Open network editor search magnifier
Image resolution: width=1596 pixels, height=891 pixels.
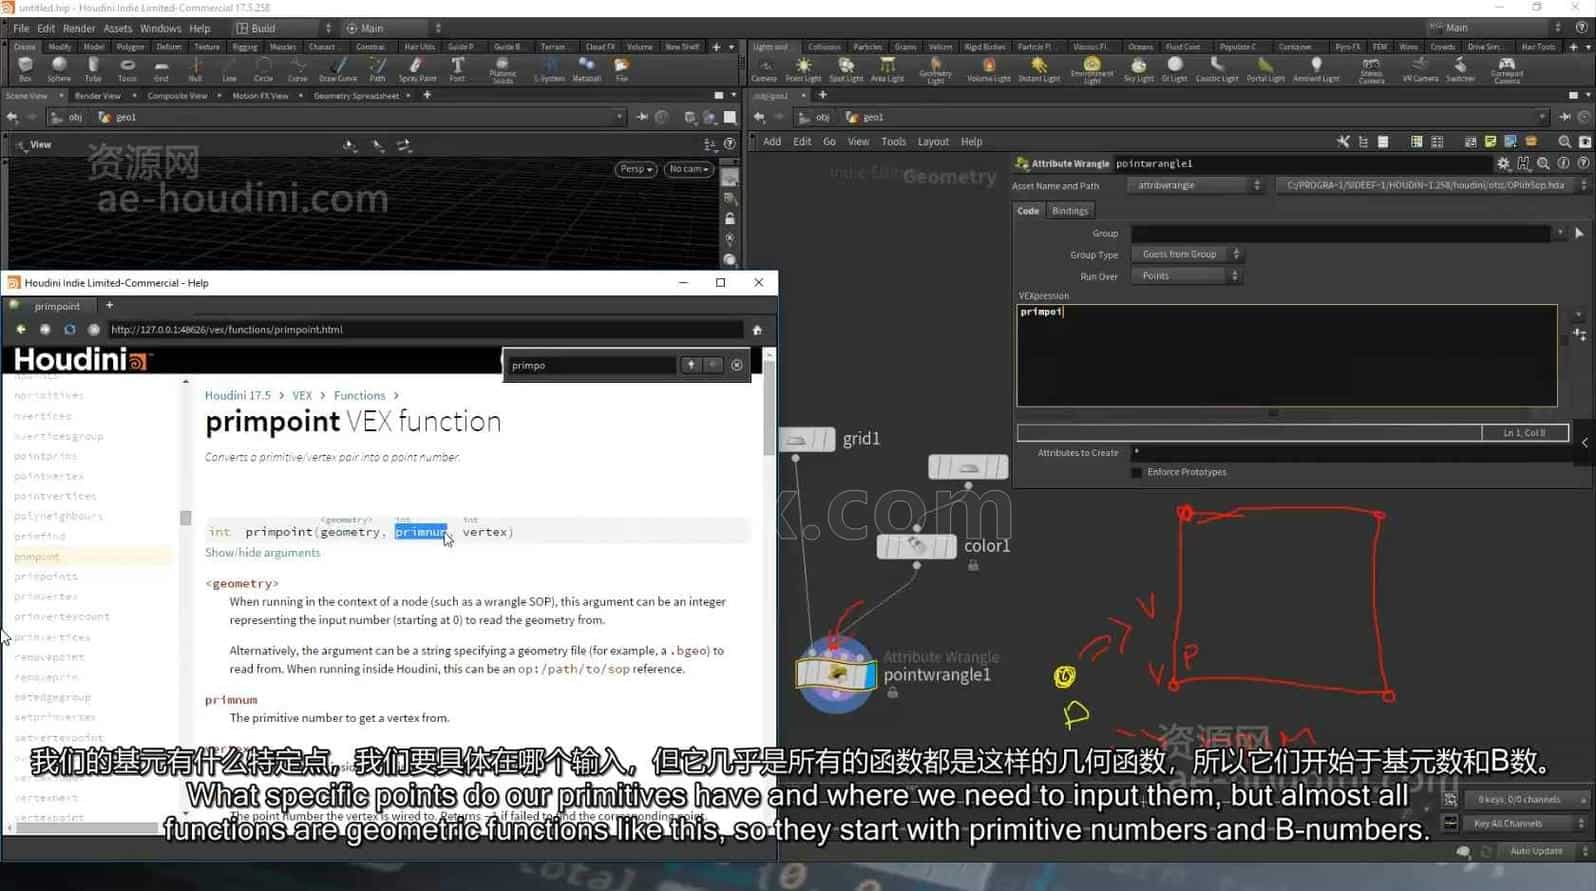(x=1564, y=142)
